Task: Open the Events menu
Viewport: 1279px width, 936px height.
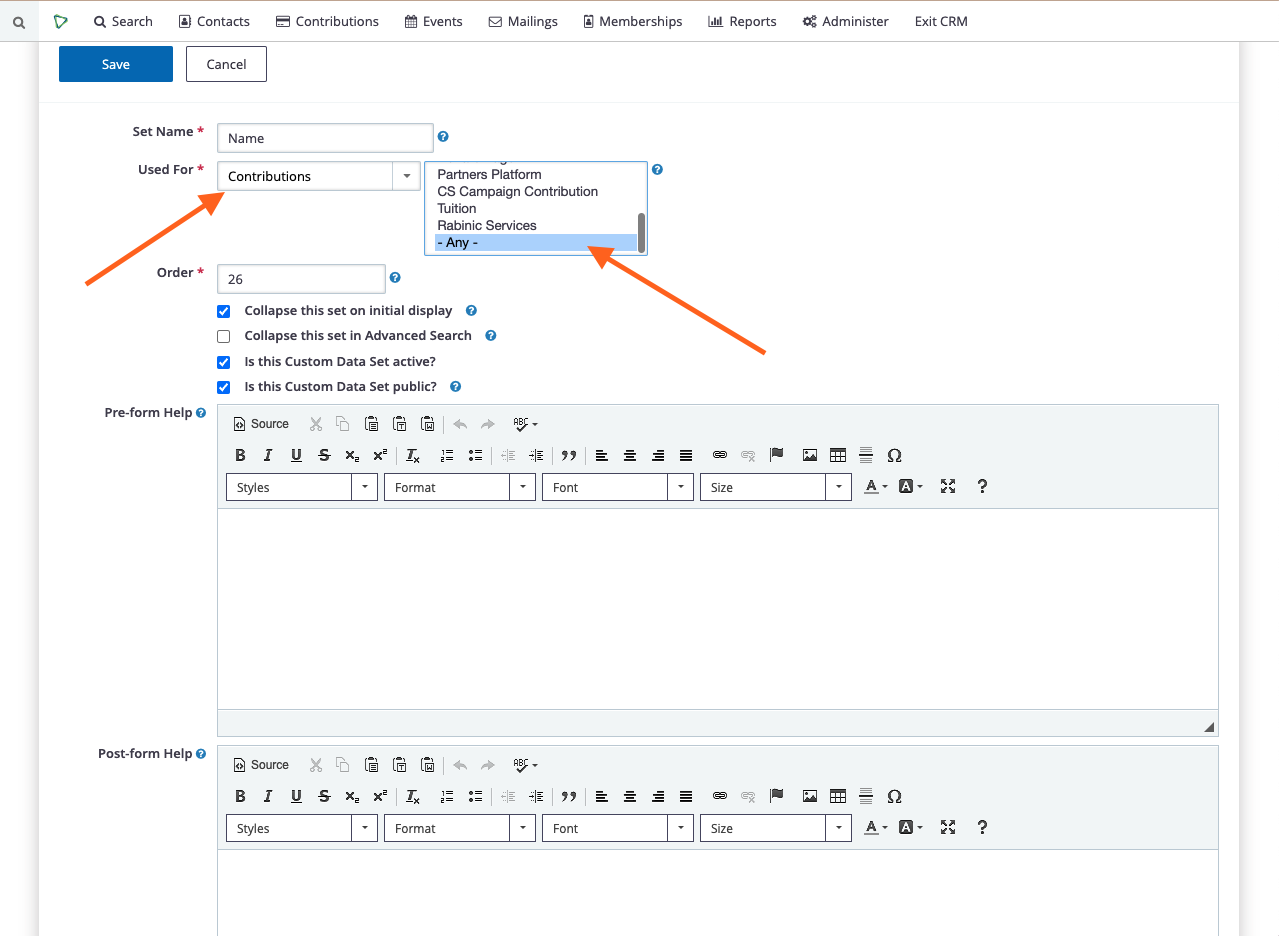Action: [434, 21]
